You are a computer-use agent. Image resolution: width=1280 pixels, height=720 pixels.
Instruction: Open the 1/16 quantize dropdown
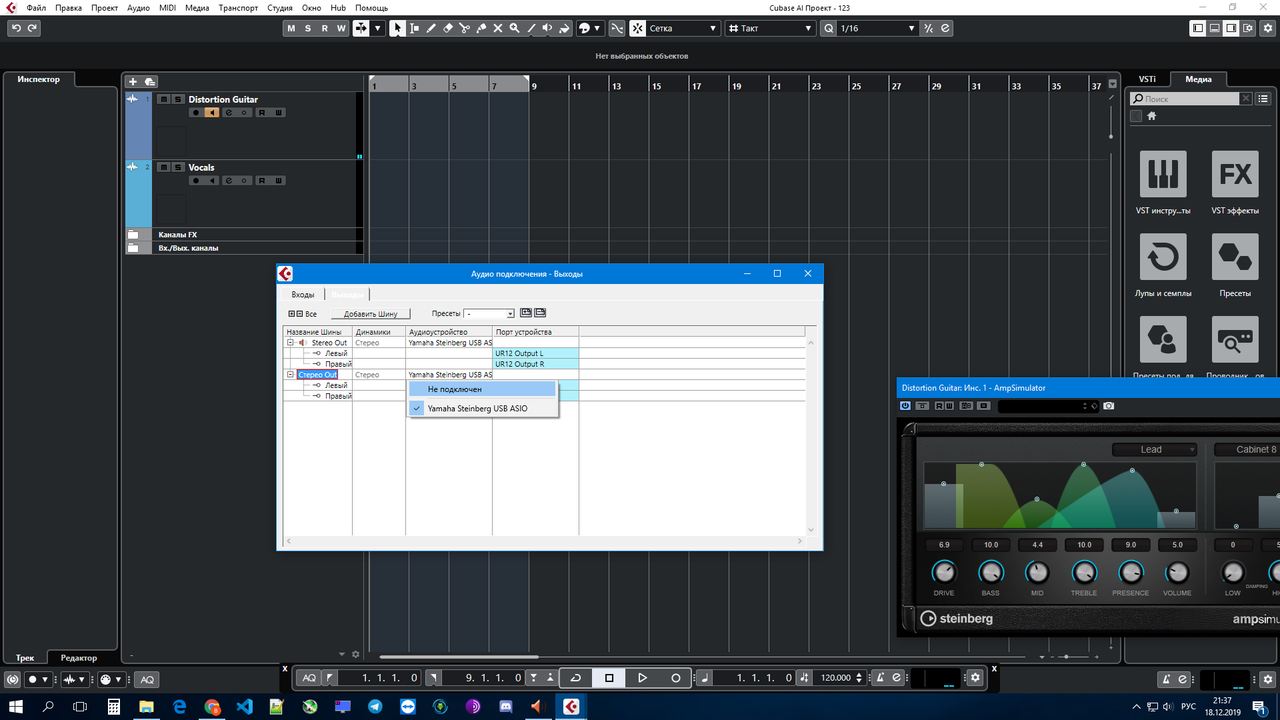click(877, 28)
